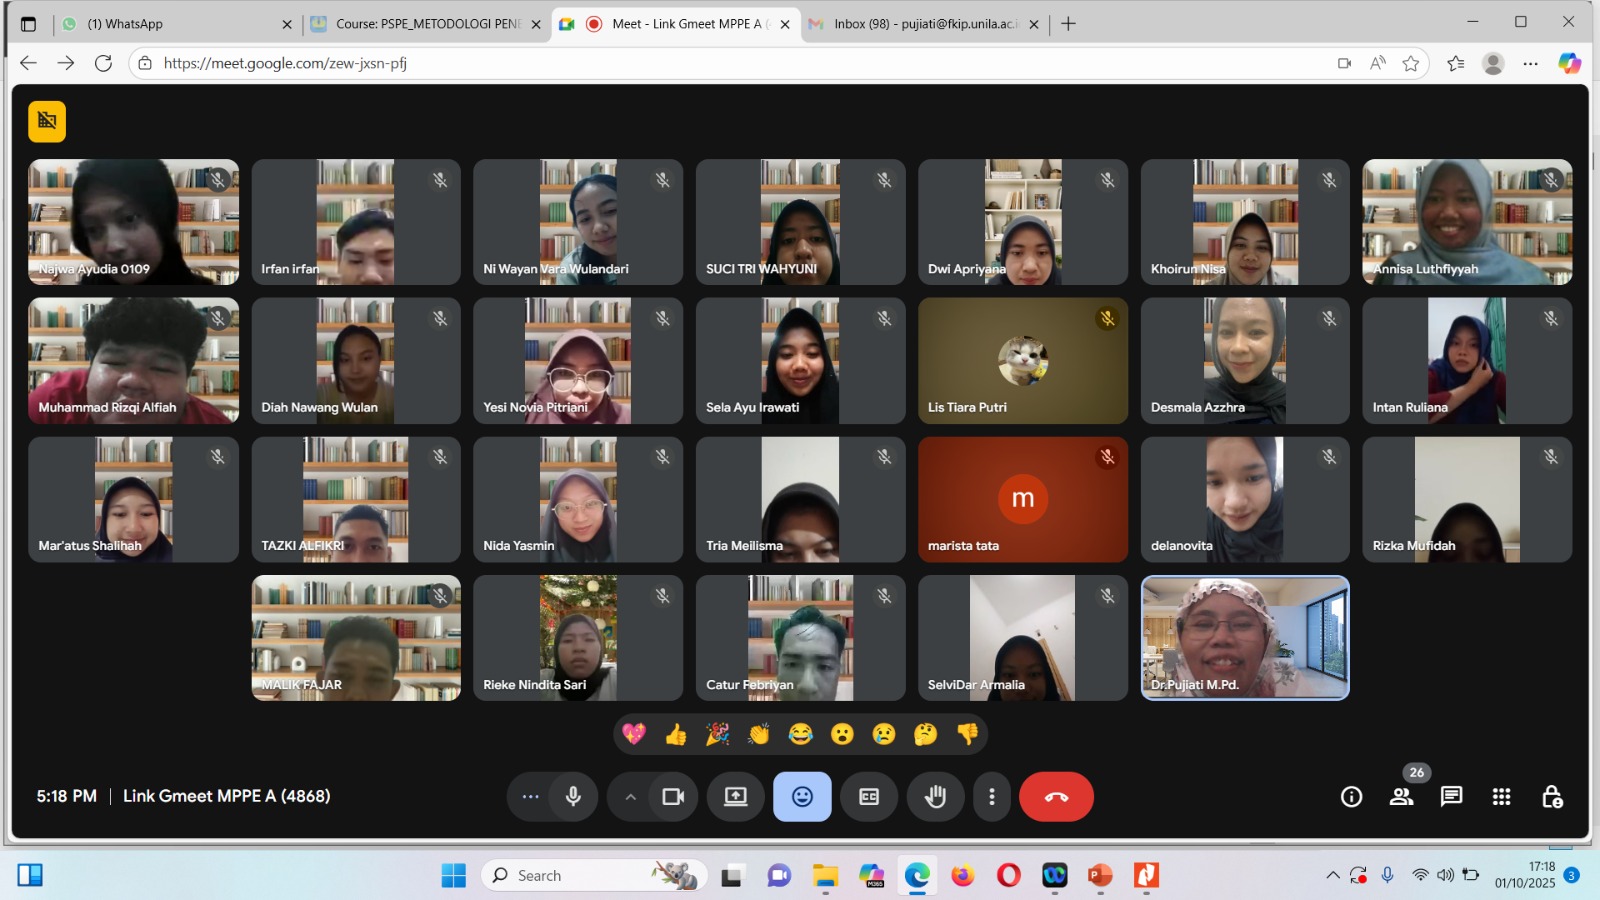Hide the emoji reactions bar
Screen dimensions: 1600x900
click(x=802, y=797)
